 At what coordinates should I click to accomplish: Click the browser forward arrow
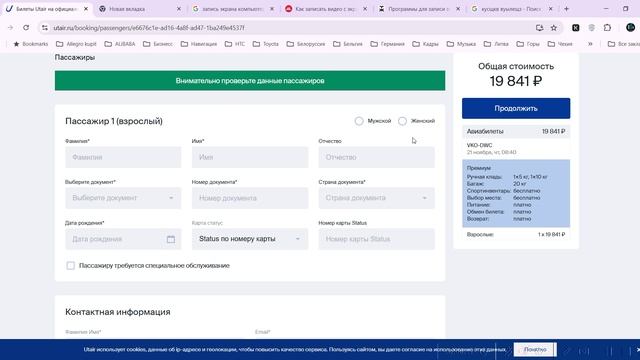(11, 28)
